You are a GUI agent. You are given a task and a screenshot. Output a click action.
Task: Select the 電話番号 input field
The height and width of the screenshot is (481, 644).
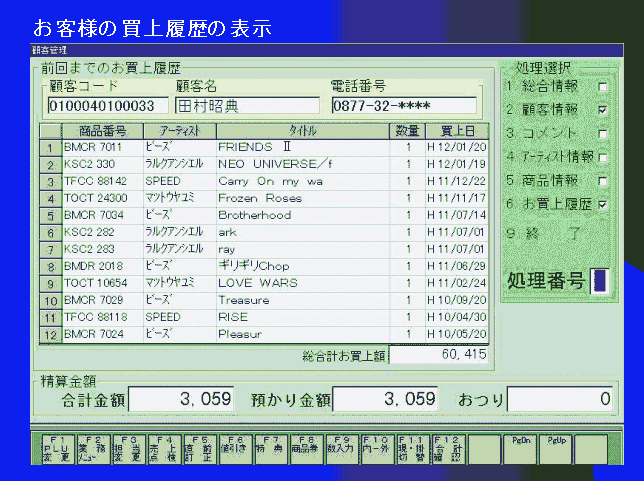pyautogui.click(x=402, y=105)
